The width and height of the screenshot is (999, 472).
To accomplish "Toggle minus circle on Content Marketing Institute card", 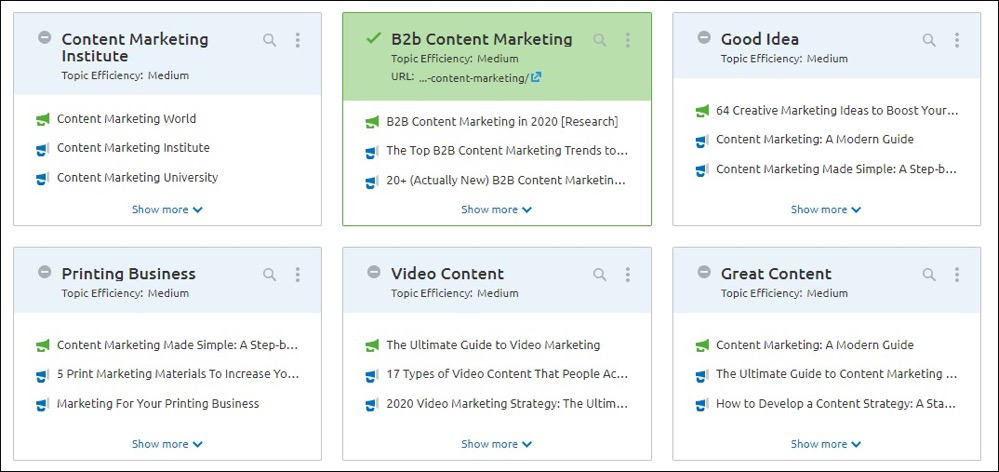I will pyautogui.click(x=44, y=38).
